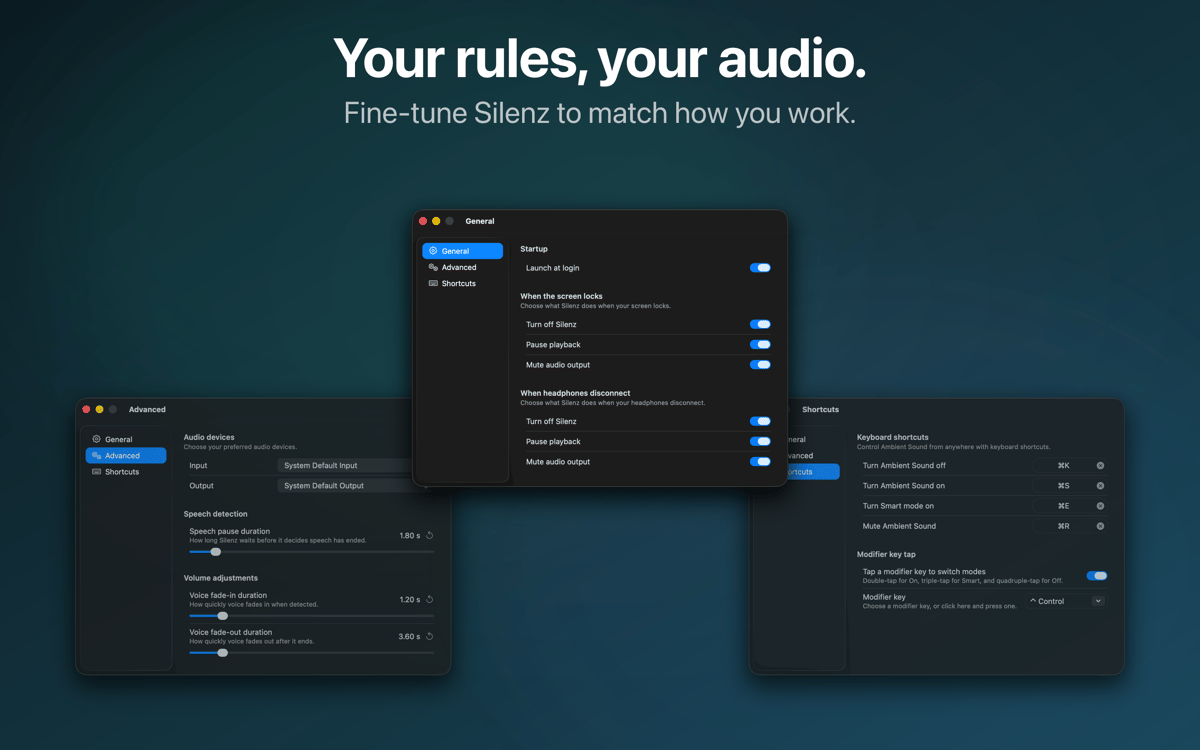Toggle Pause playback when the screen locks

(760, 345)
